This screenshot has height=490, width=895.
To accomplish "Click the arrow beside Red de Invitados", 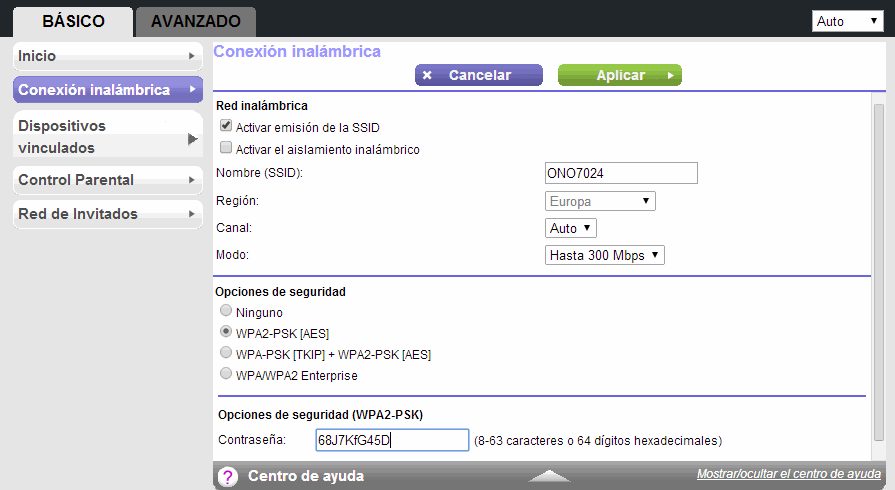I will (192, 214).
